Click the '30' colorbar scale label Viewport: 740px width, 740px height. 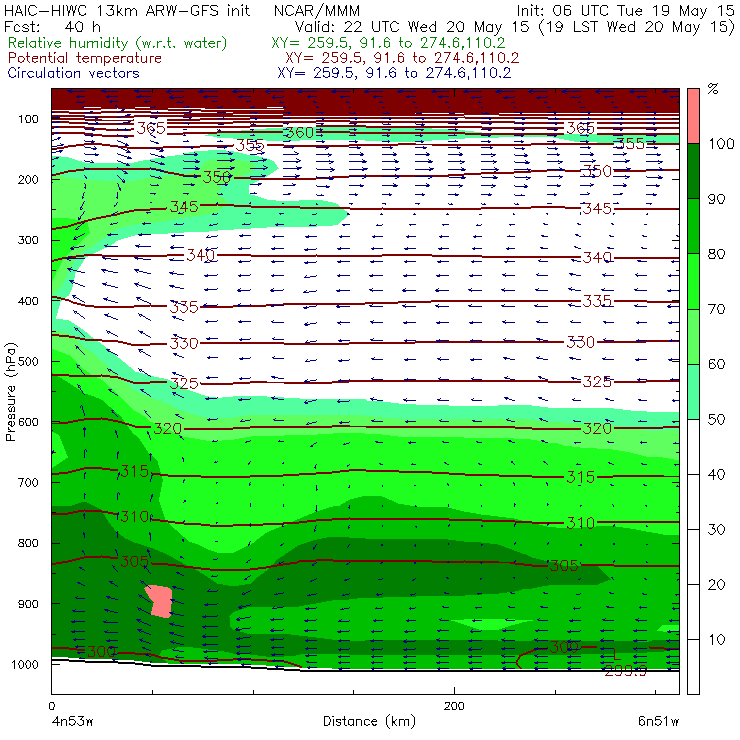[x=716, y=529]
